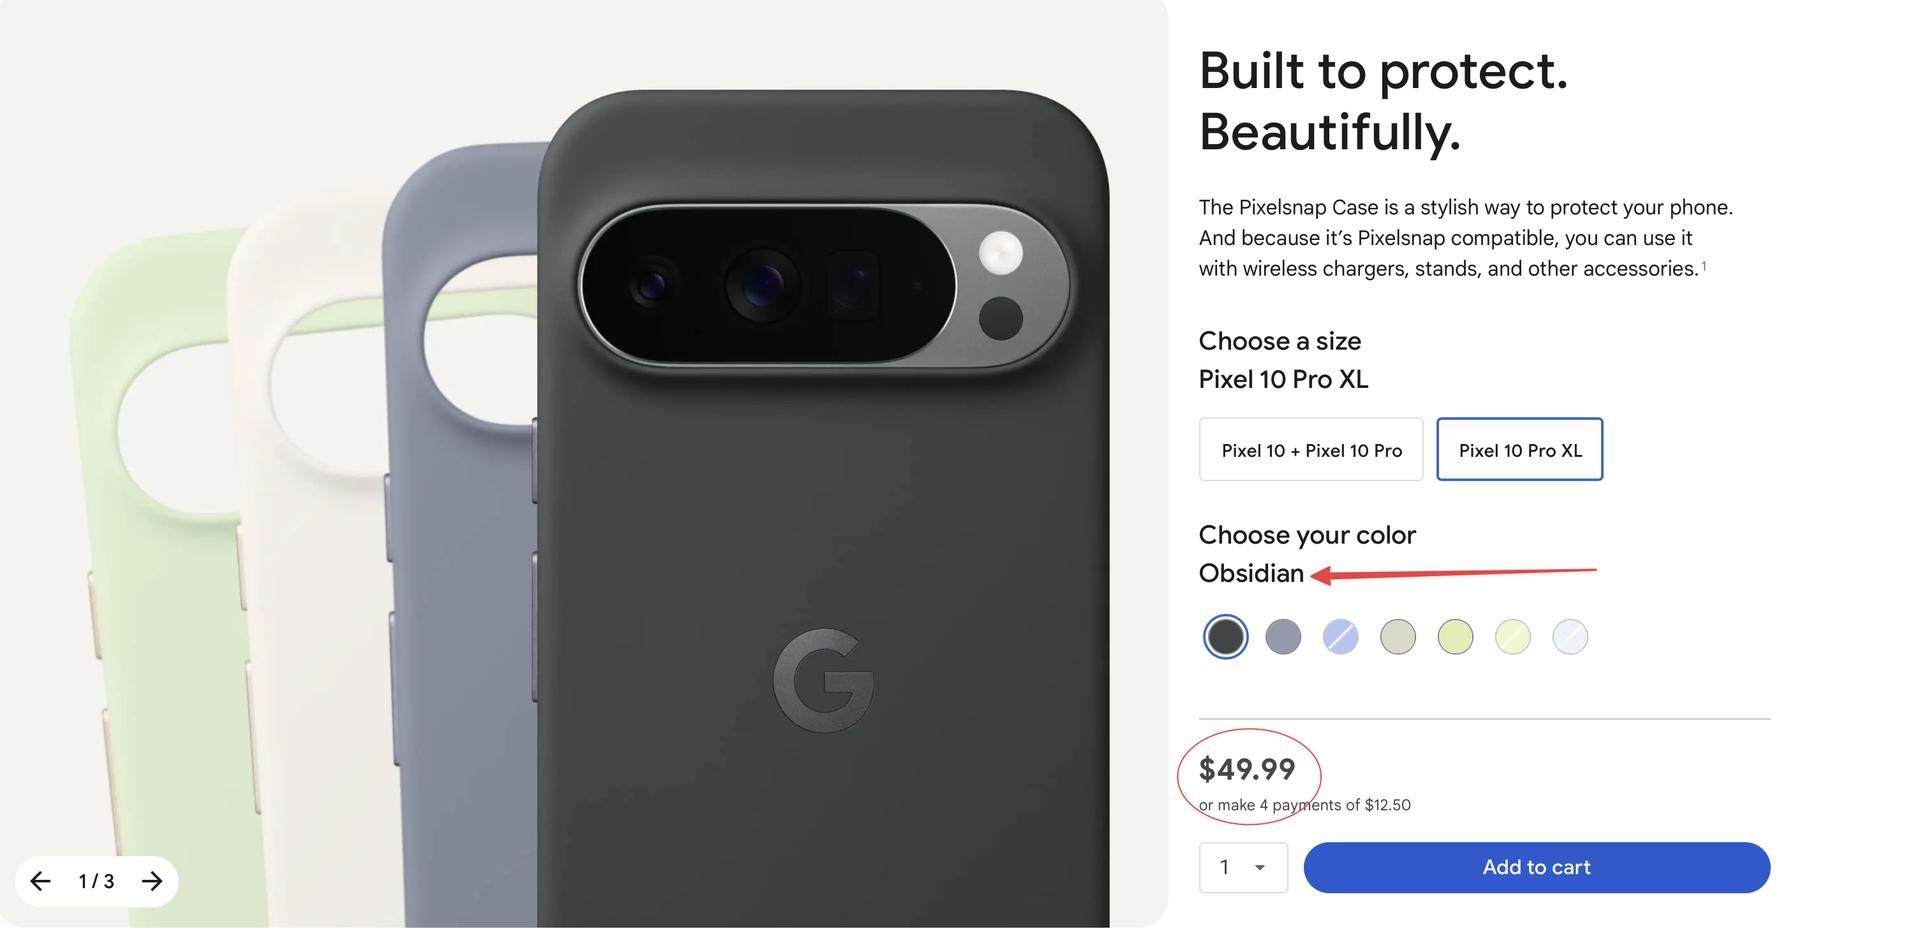Select the crossed-out pale green swatch
The height and width of the screenshot is (943, 1920).
click(1513, 637)
